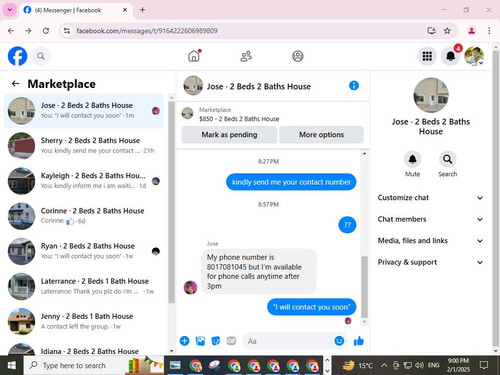Open the taskbar clock and date
The width and height of the screenshot is (500, 375).
pos(458,365)
